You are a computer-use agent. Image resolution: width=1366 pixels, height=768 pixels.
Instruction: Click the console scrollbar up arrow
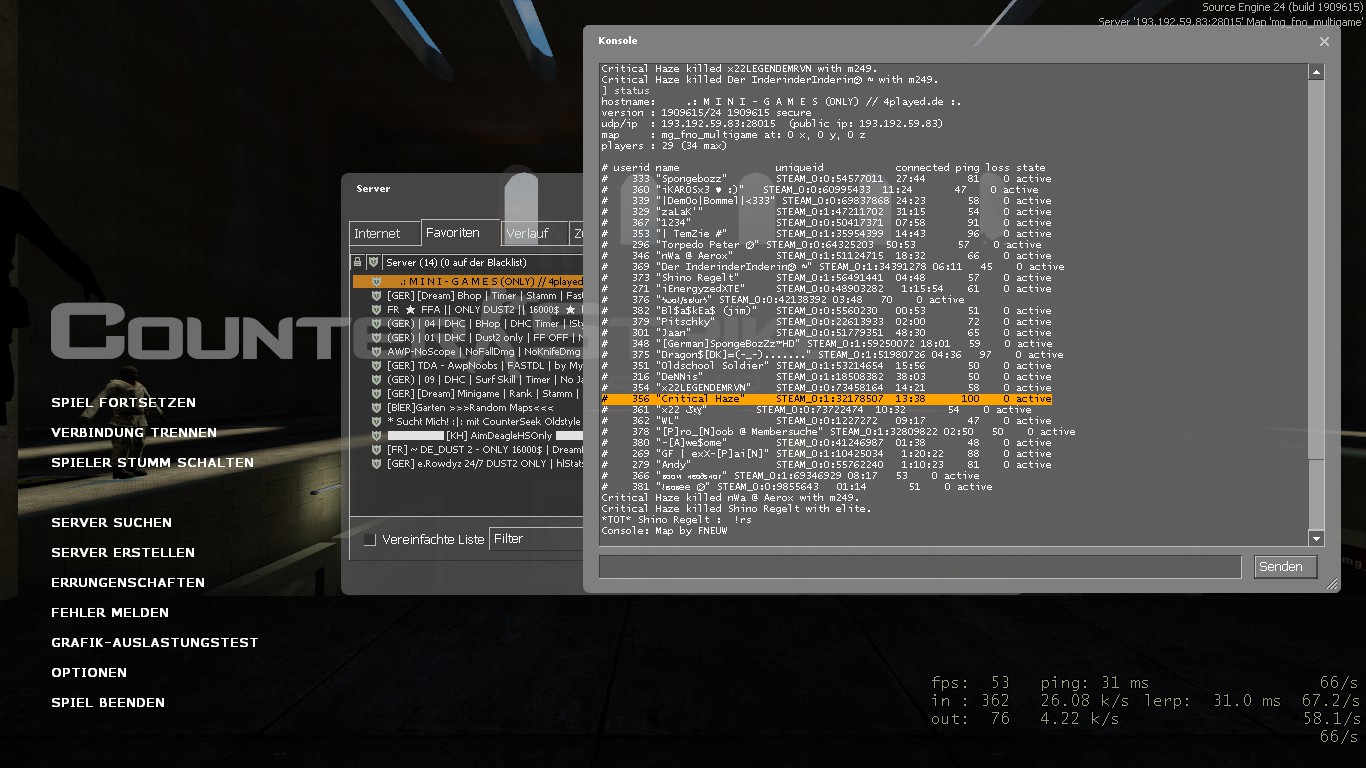1316,71
